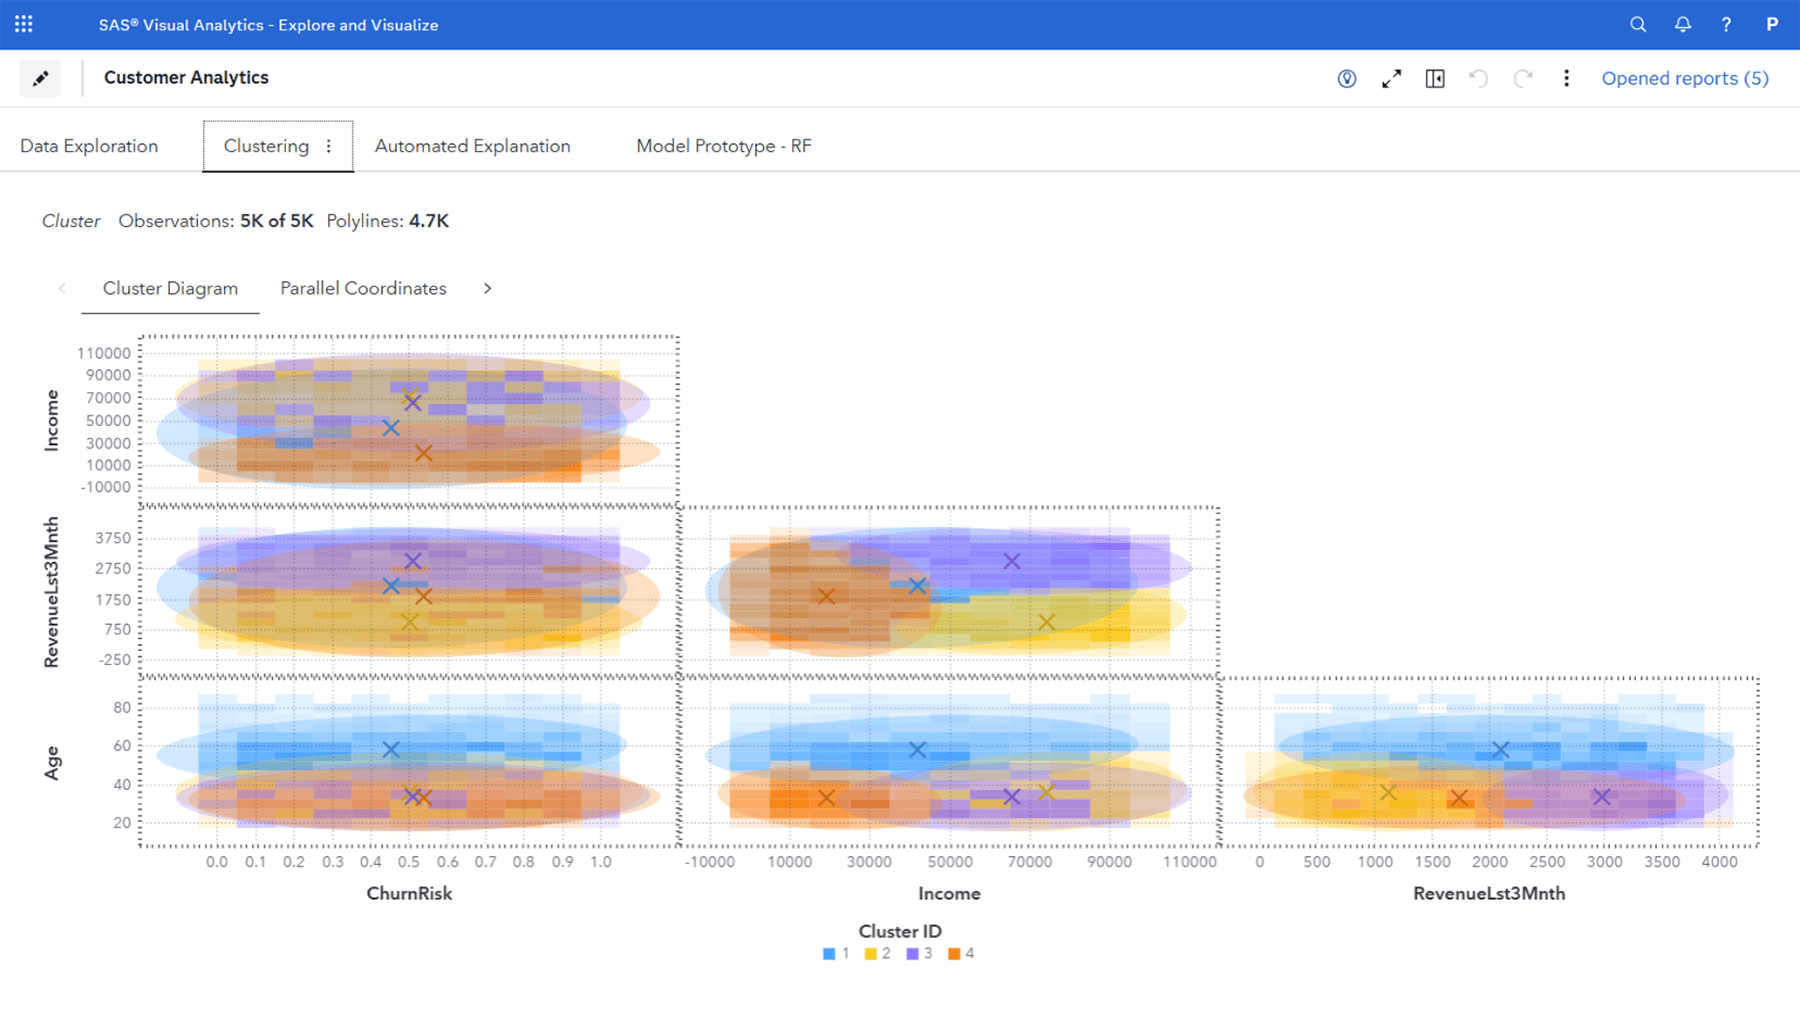Select Cluster 2 yellow color swatch

870,952
